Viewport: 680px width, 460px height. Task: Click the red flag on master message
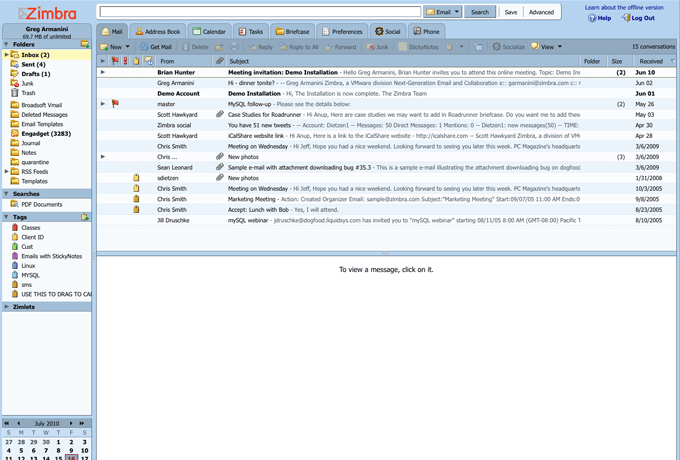(115, 104)
